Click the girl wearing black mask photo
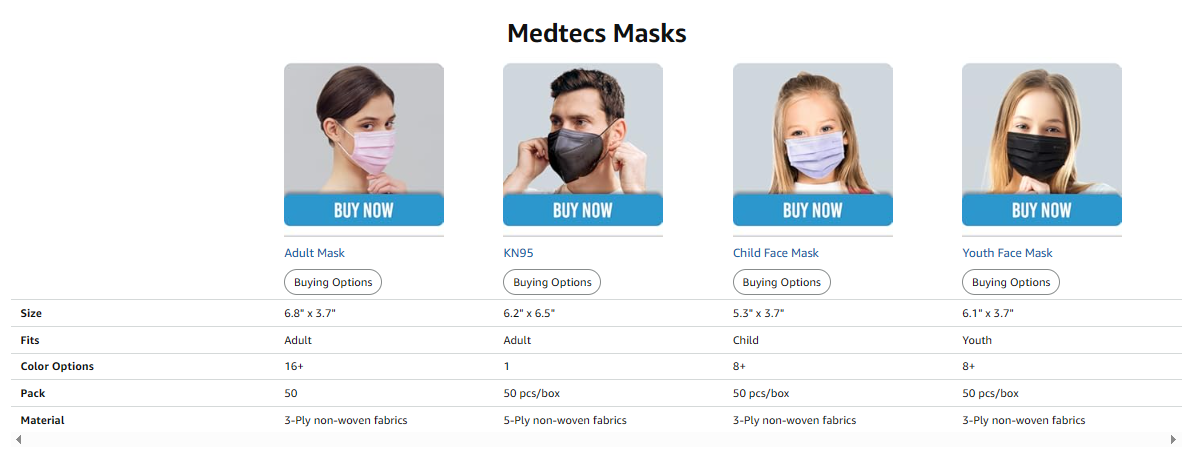1190x456 pixels. point(1041,128)
